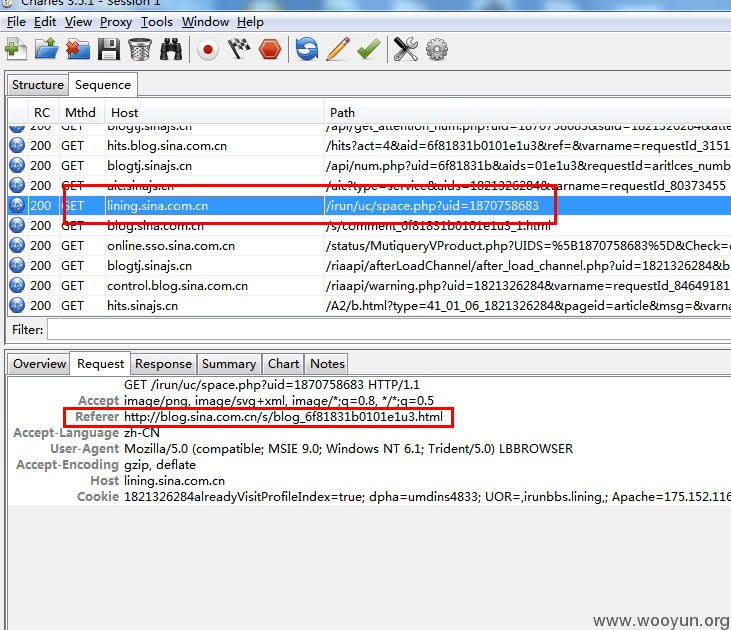This screenshot has width=731, height=630.
Task: Open the View menu
Action: [78, 22]
